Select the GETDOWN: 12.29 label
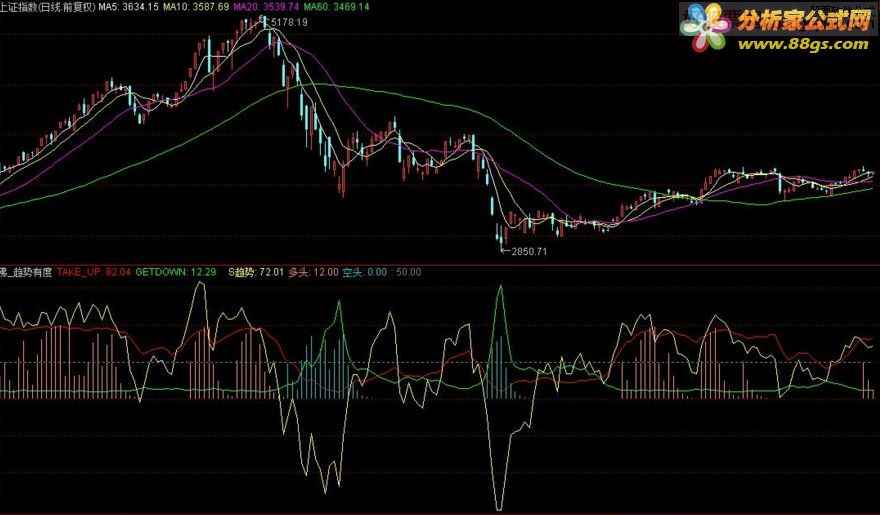 [x=176, y=272]
